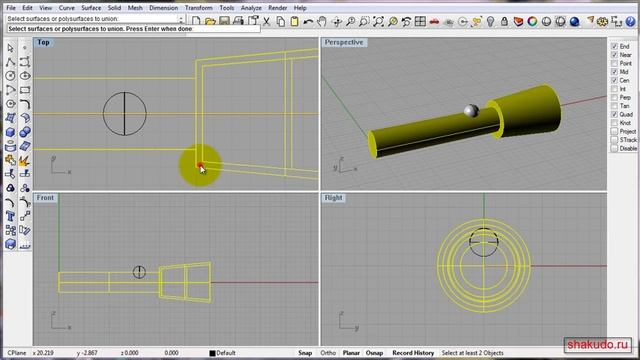The height and width of the screenshot is (360, 640).
Task: Click the Save floppy disk icon
Action: coord(224,21)
